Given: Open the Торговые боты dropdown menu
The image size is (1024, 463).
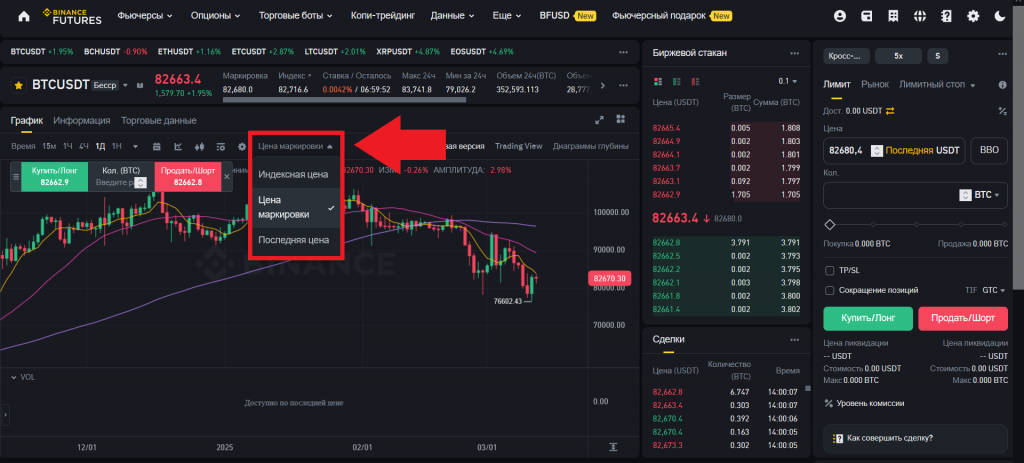Looking at the screenshot, I should click(x=296, y=16).
